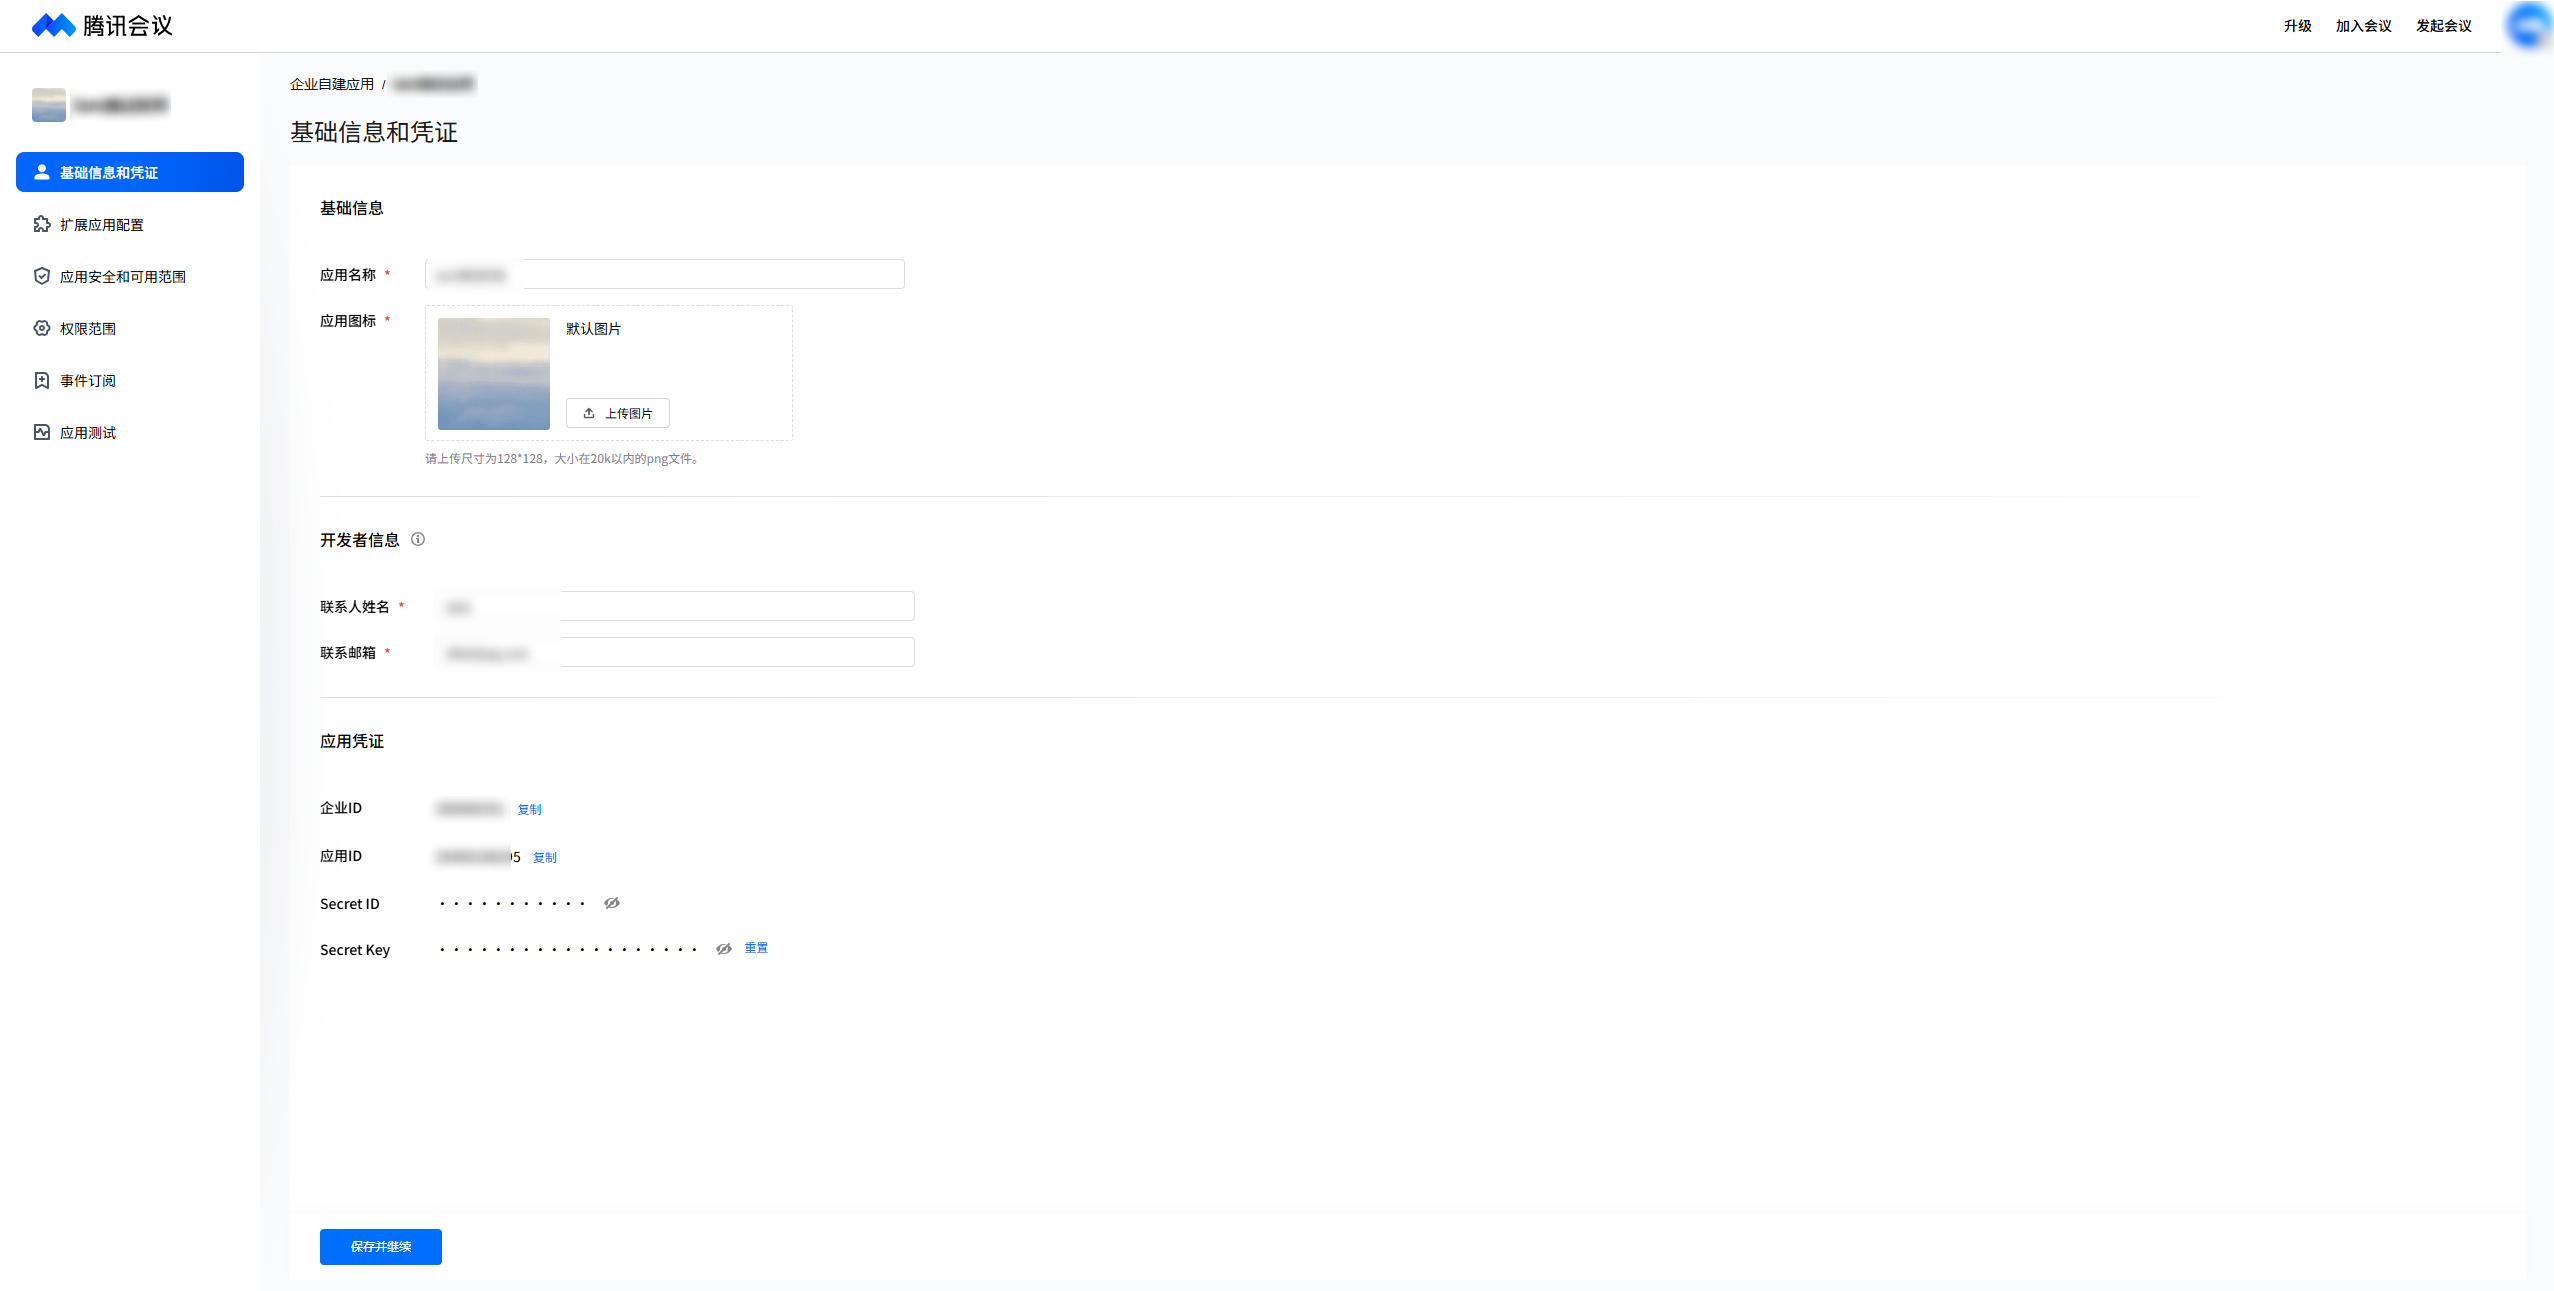Viewport: 2554px width, 1291px height.
Task: Click 加入会议 in the top bar
Action: 2363,26
